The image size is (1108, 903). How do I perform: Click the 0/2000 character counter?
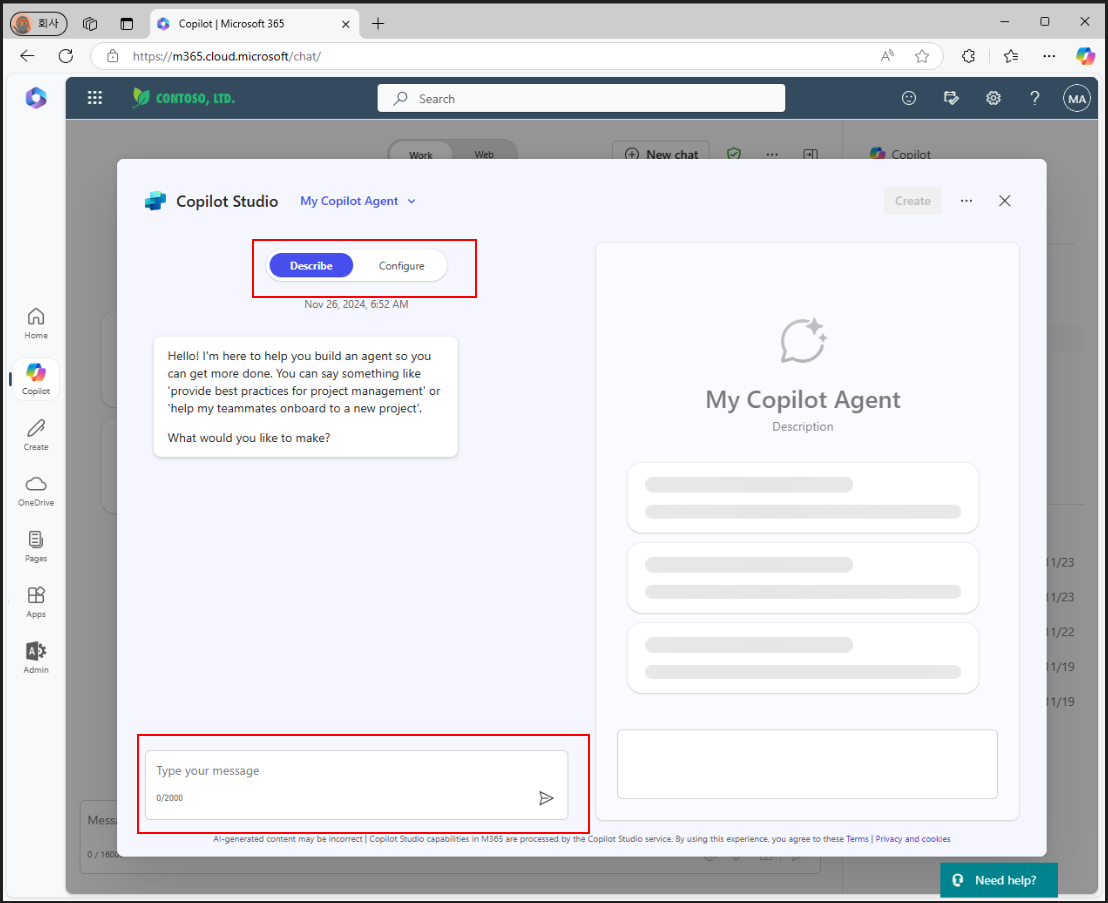click(x=170, y=798)
